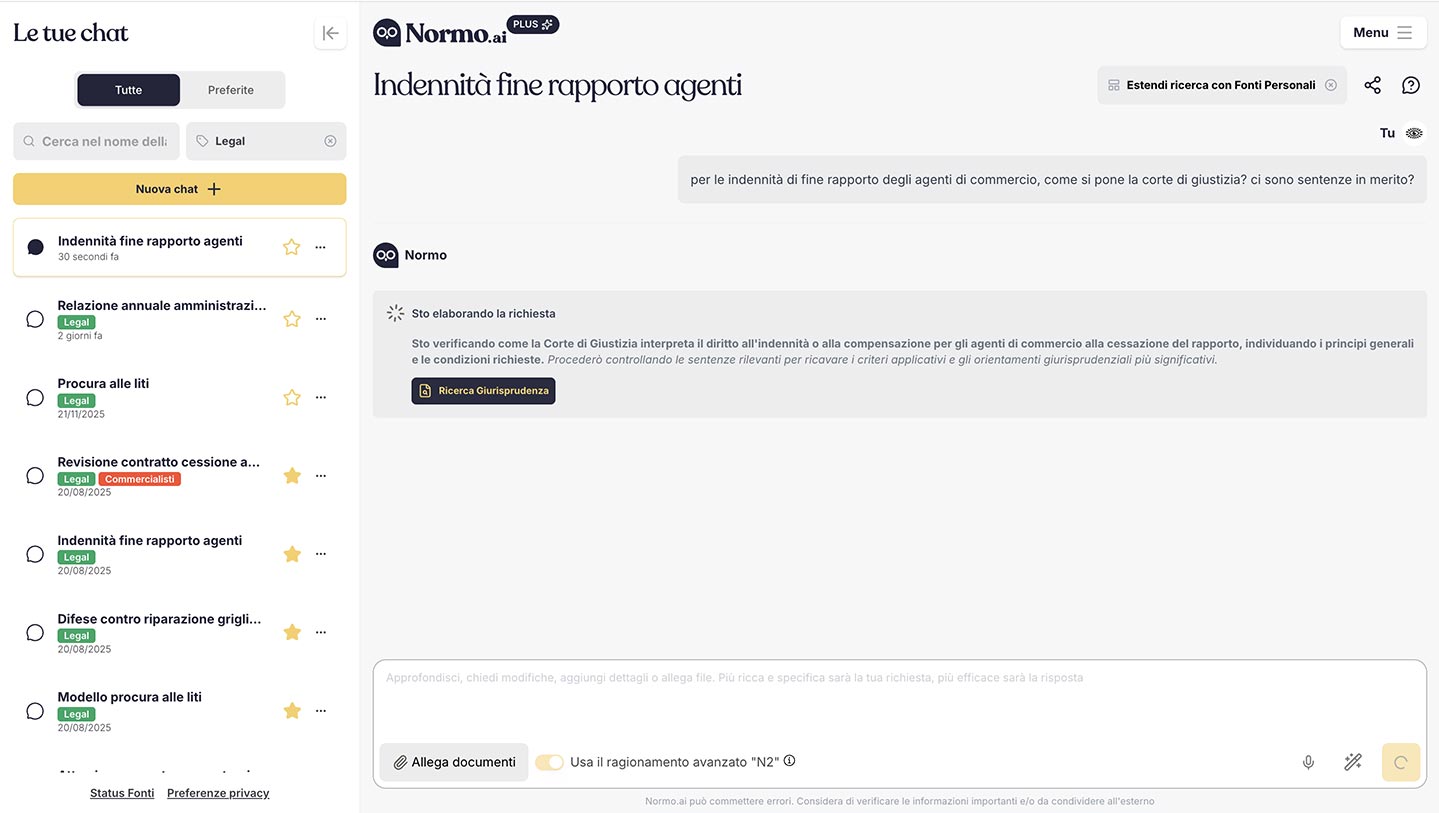Image resolution: width=1439 pixels, height=813 pixels.
Task: Open the Menu in the top right
Action: (1383, 32)
